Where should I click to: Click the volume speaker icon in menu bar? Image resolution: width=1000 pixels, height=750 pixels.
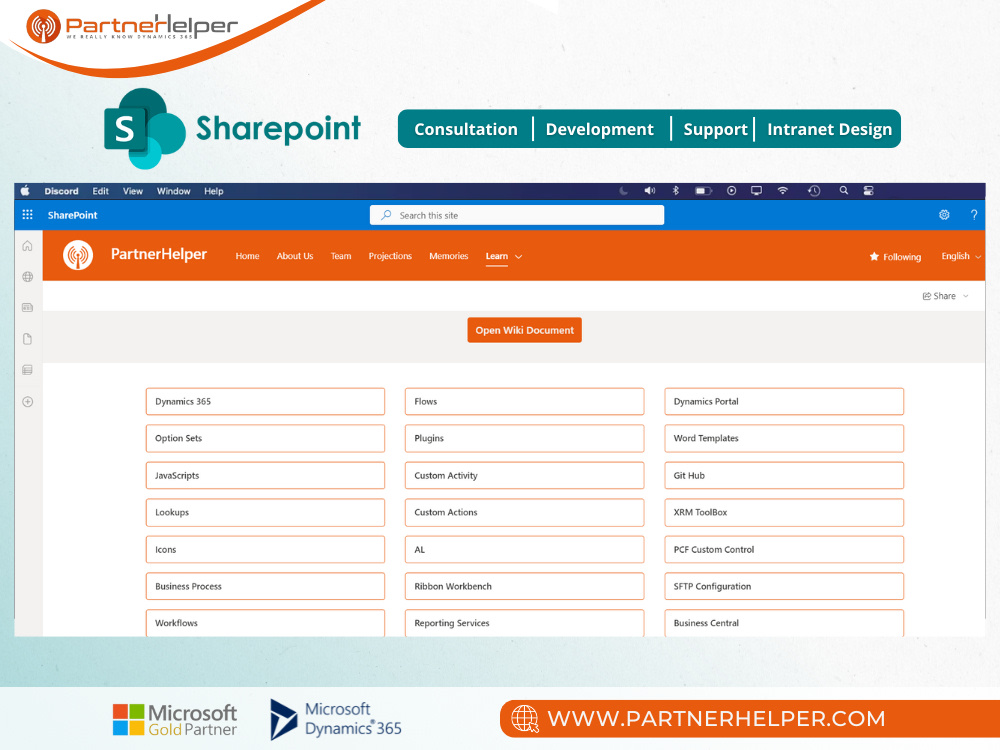click(x=649, y=191)
